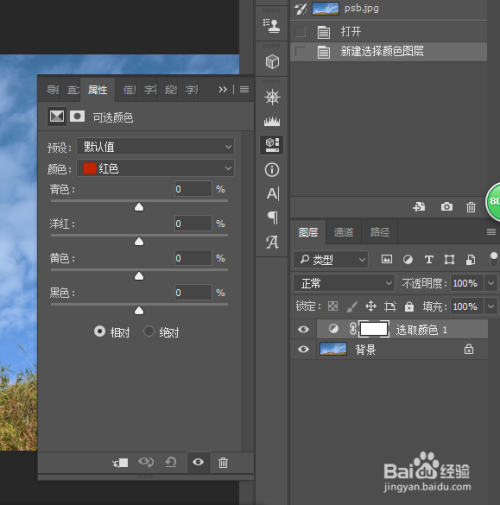
Task: Switch to the 通道 tab
Action: [x=343, y=232]
